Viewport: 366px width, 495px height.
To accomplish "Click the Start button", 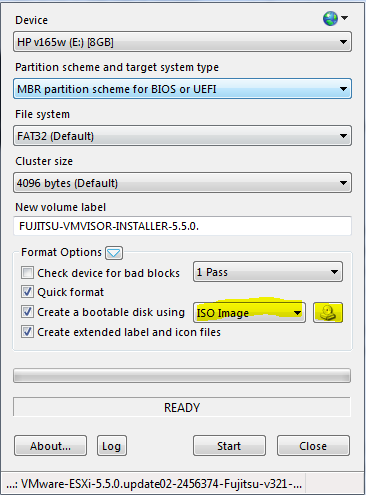I will point(229,446).
